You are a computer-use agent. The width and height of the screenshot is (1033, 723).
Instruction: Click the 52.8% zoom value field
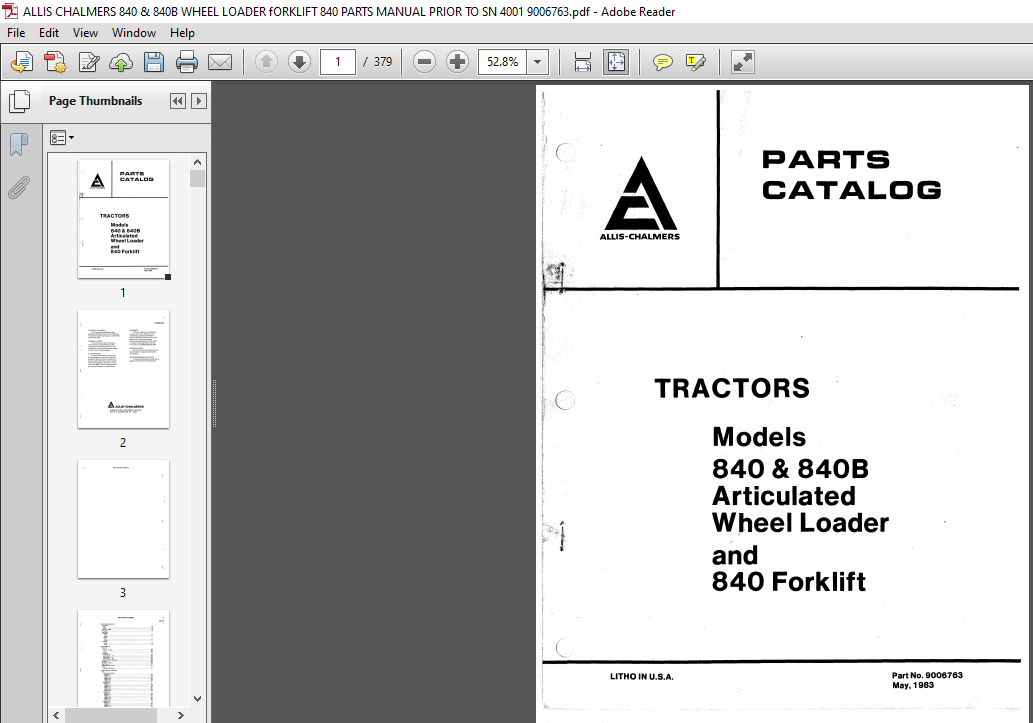tap(503, 62)
